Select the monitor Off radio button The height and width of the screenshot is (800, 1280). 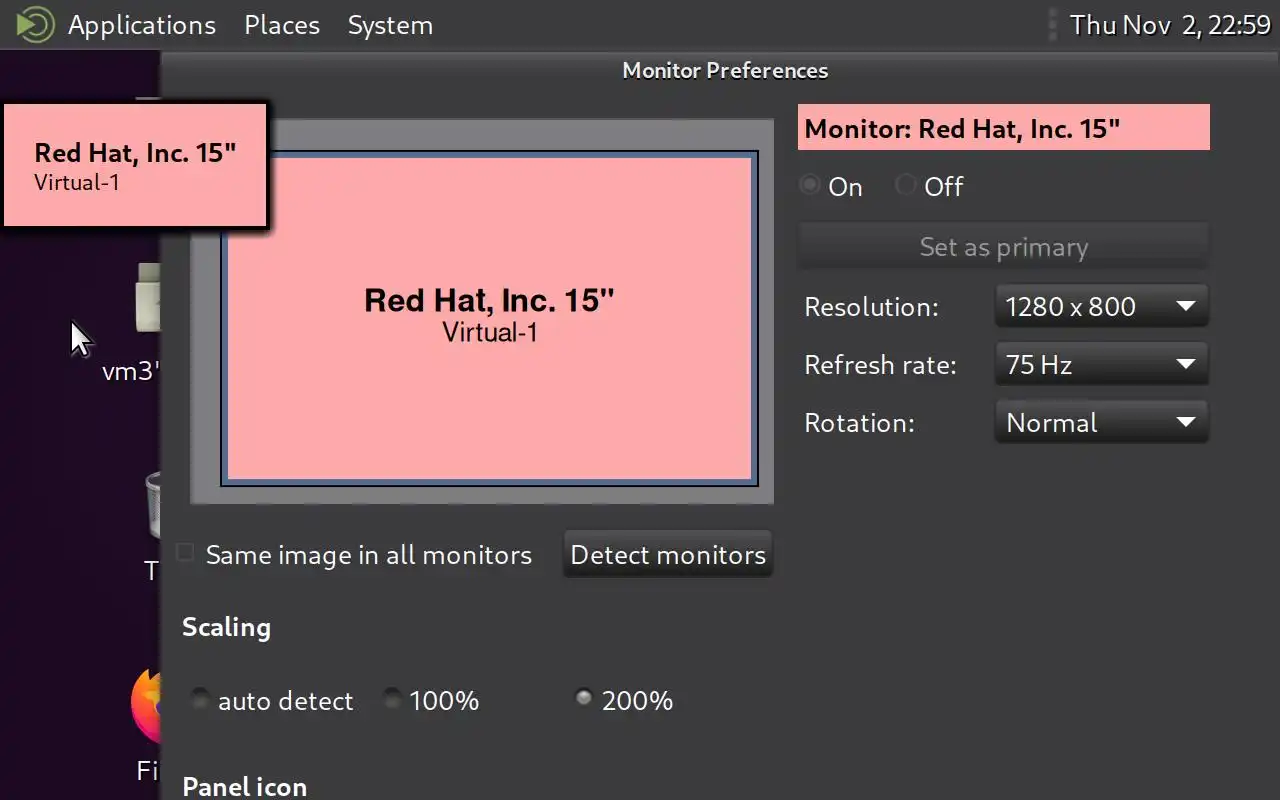click(x=906, y=186)
